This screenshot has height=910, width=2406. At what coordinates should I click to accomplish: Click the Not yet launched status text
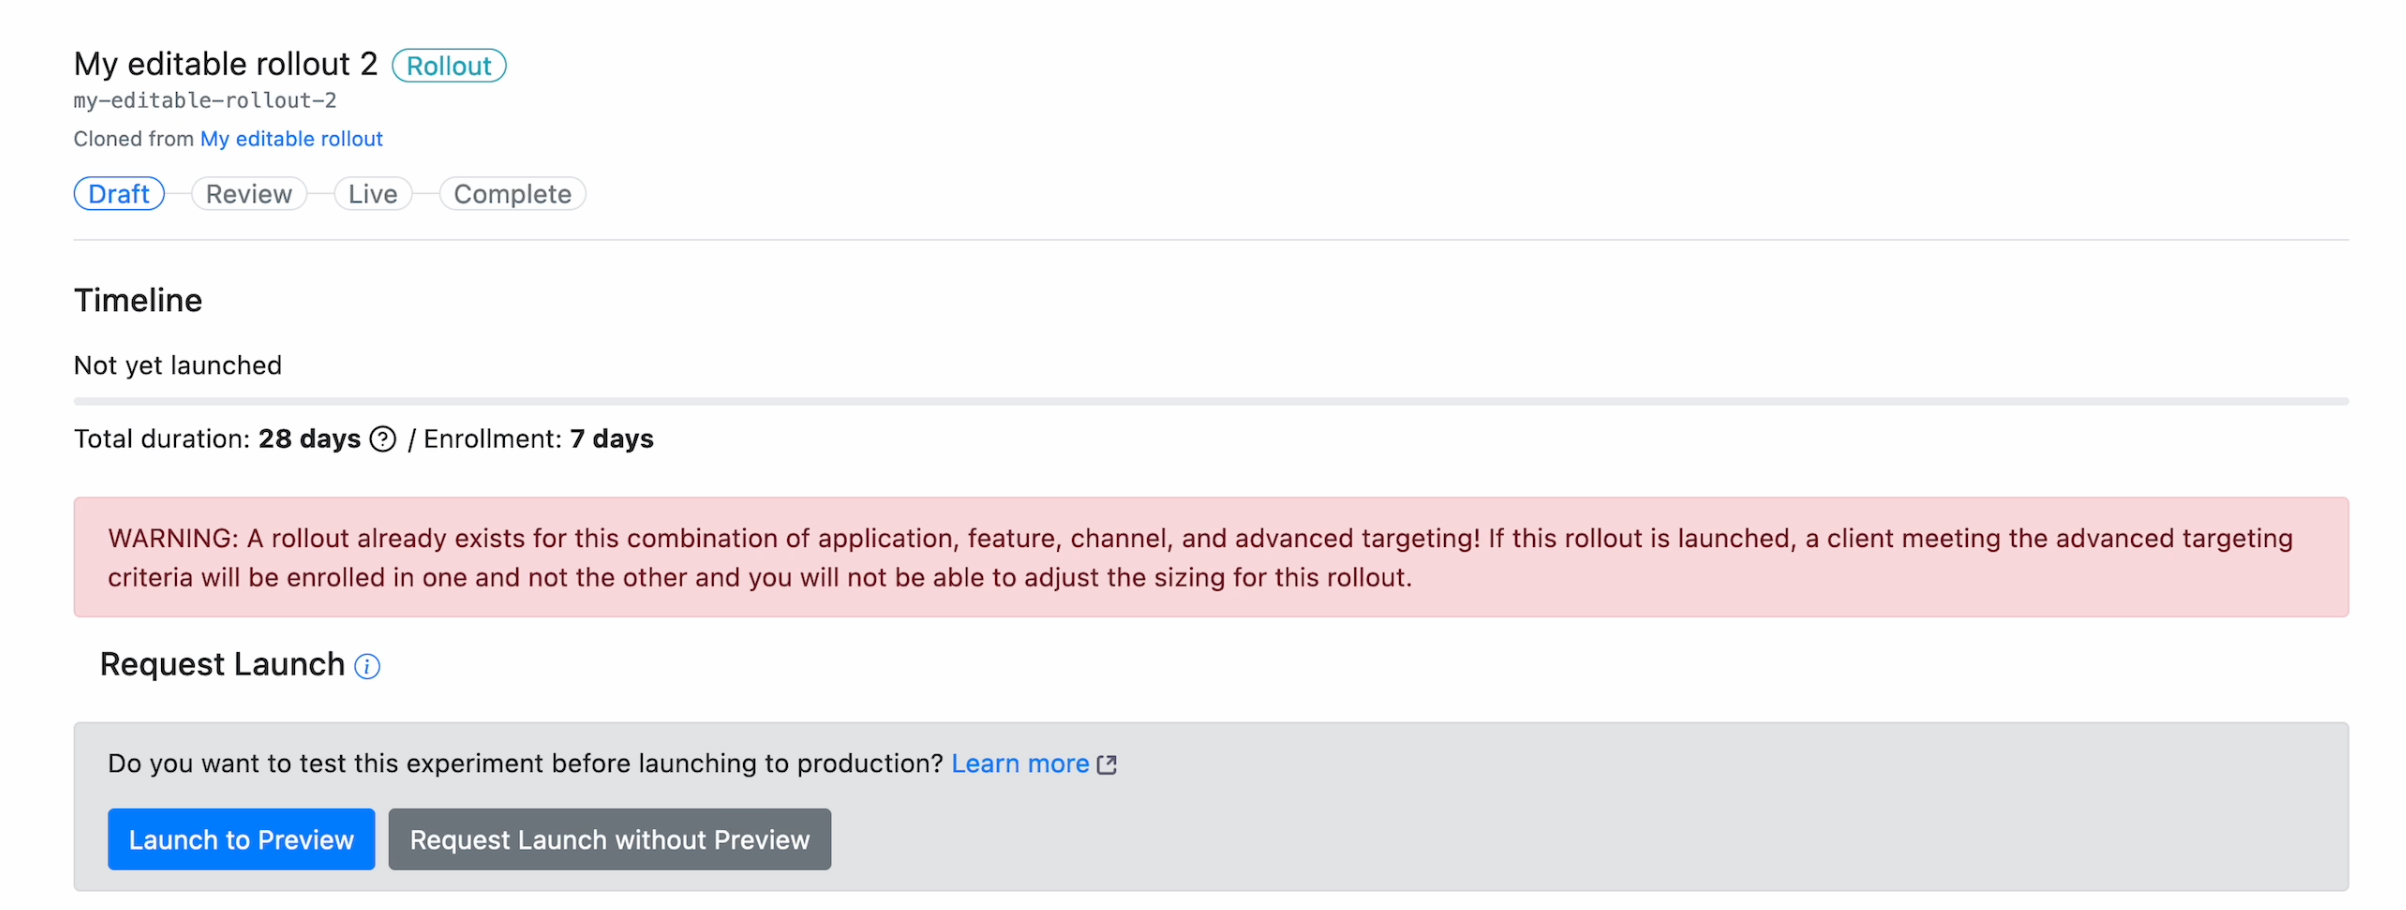pos(178,365)
